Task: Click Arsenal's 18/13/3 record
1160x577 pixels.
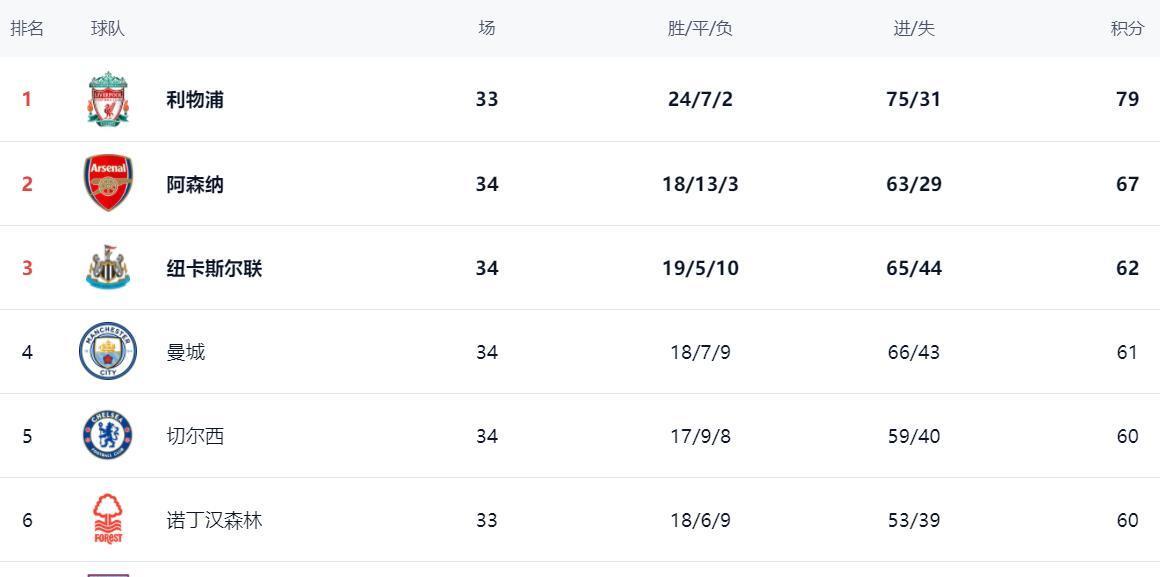Action: click(x=700, y=184)
